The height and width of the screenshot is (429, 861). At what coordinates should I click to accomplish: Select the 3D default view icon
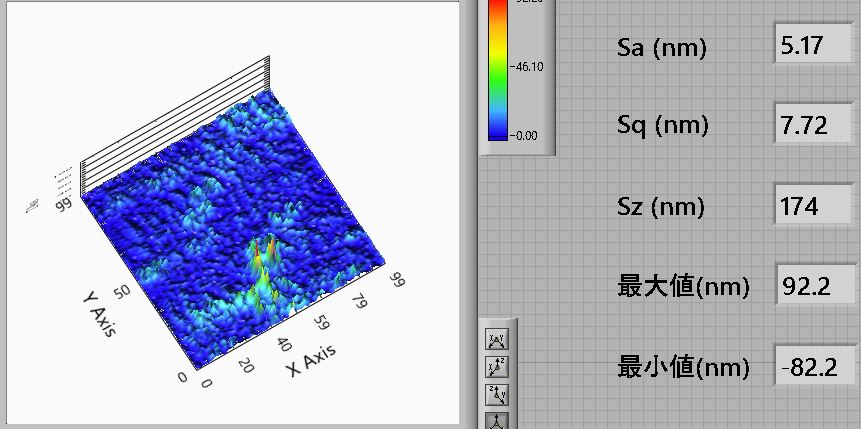(496, 420)
